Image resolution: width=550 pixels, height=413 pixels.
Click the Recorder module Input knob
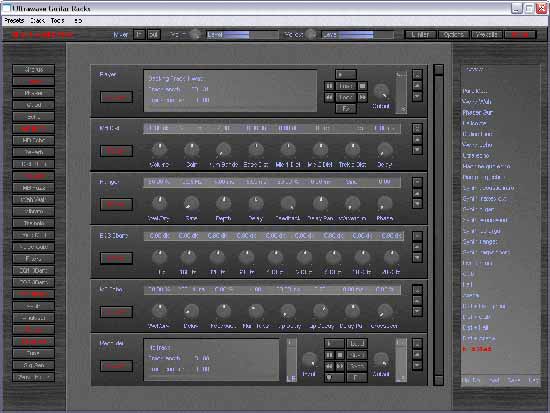click(309, 360)
